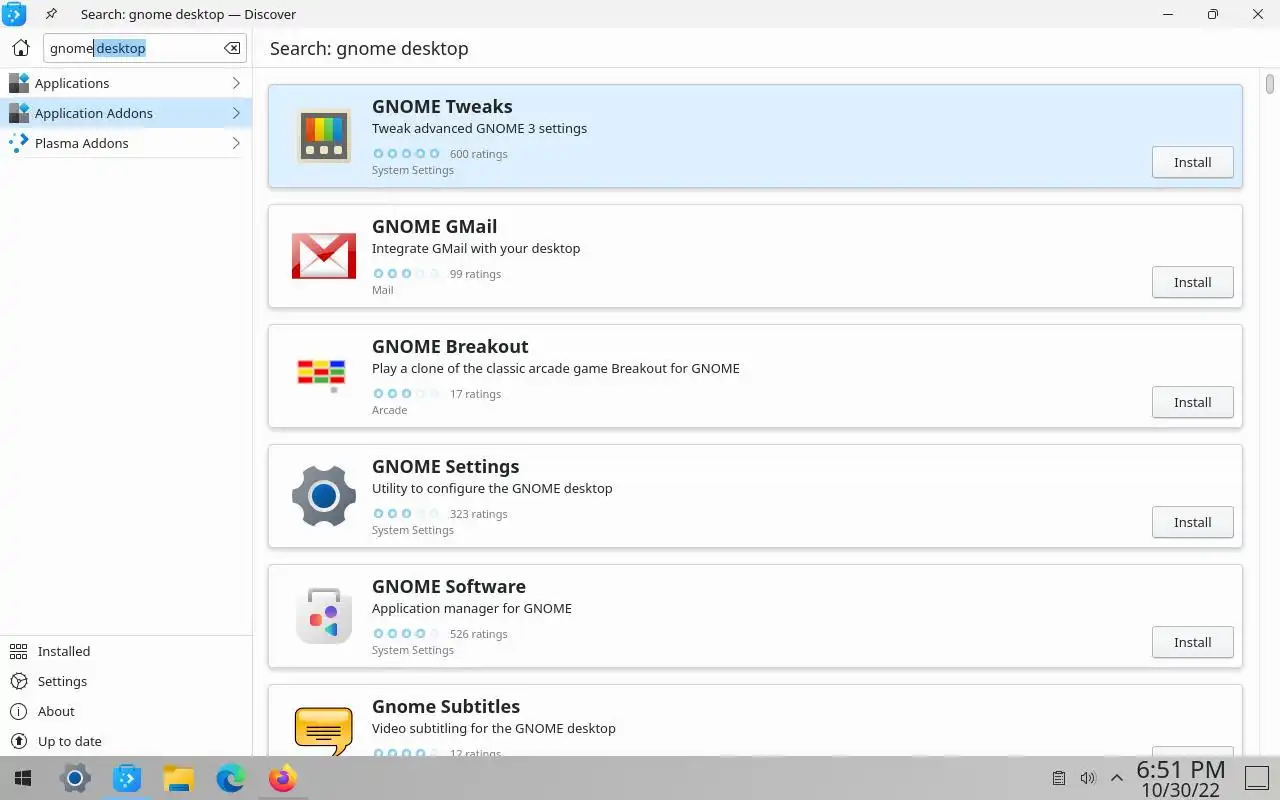Open the Start menu on taskbar

tap(23, 778)
